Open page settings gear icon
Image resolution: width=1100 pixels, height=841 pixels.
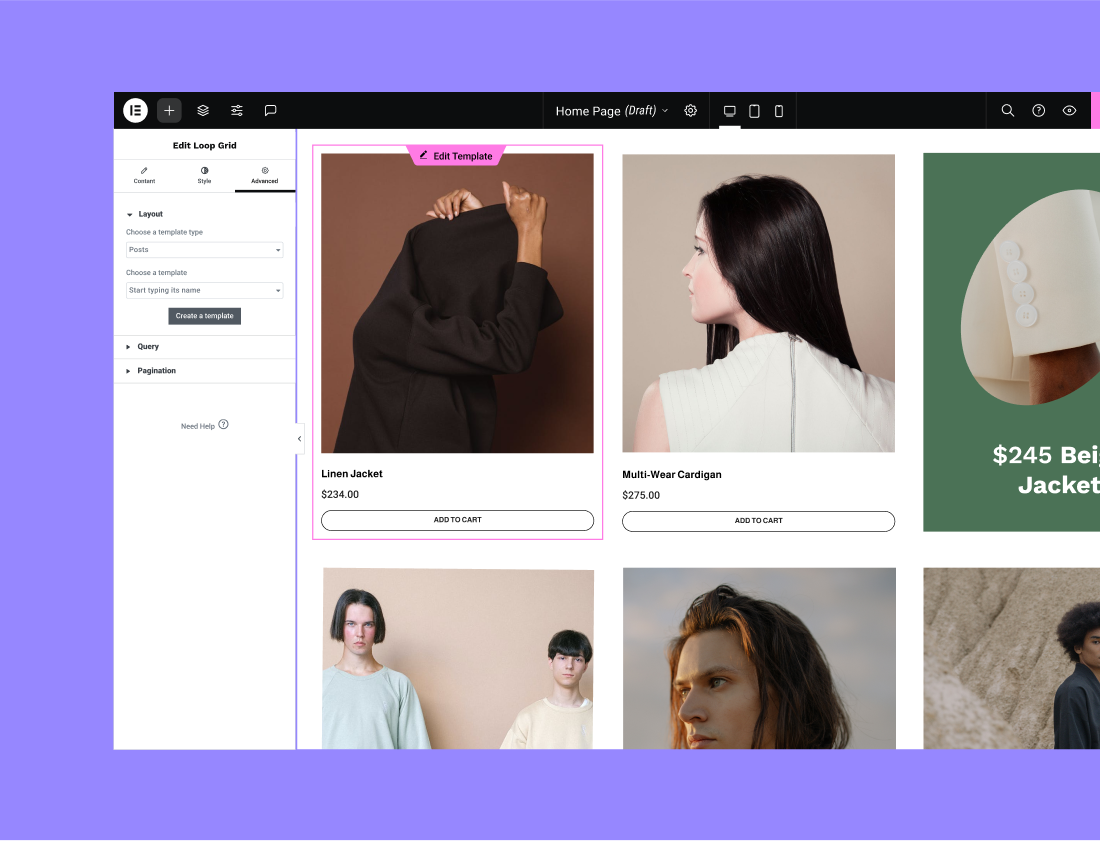click(690, 111)
